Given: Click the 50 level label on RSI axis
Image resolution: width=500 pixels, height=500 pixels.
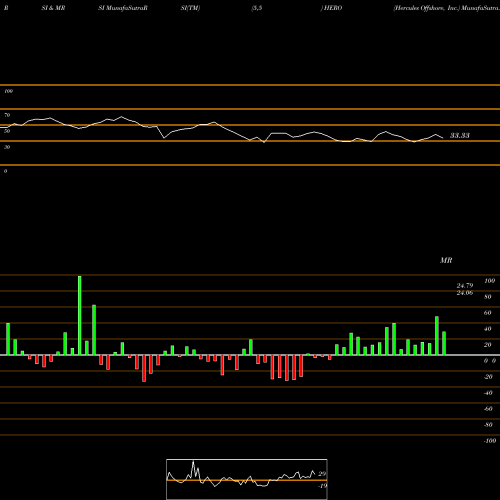Looking at the screenshot, I should point(7,131).
